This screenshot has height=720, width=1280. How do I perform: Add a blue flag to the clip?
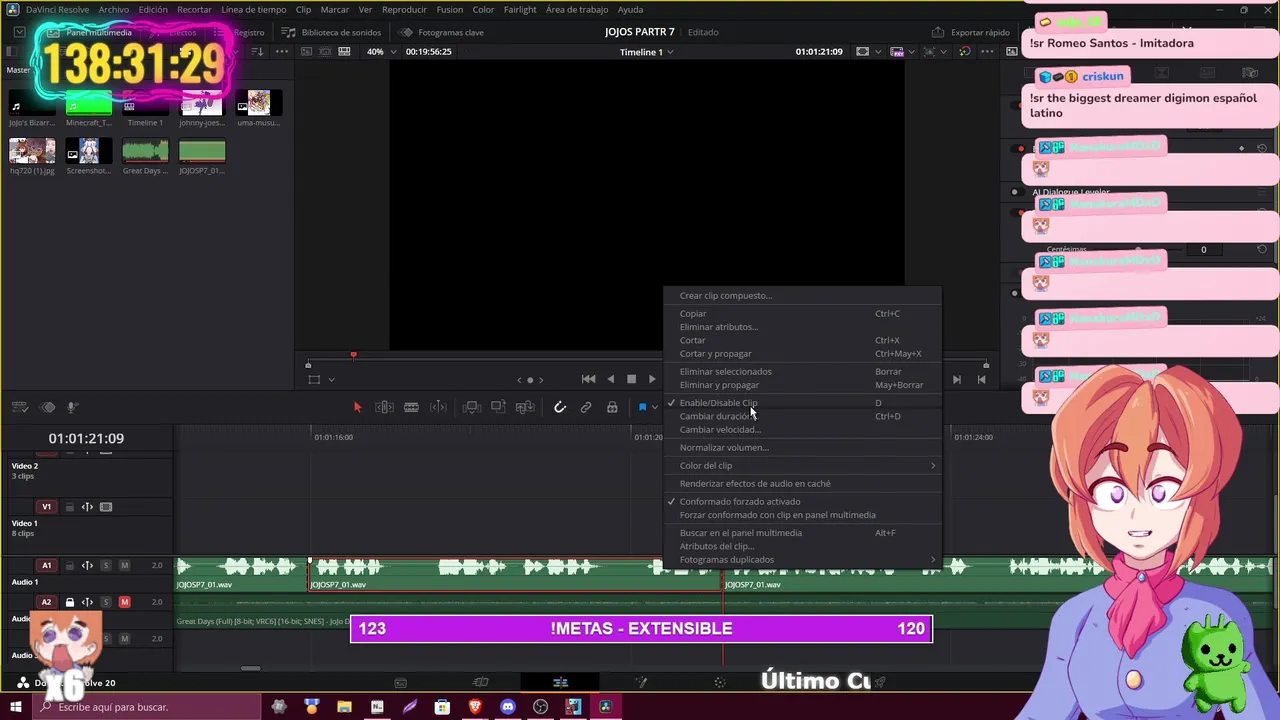(x=642, y=407)
